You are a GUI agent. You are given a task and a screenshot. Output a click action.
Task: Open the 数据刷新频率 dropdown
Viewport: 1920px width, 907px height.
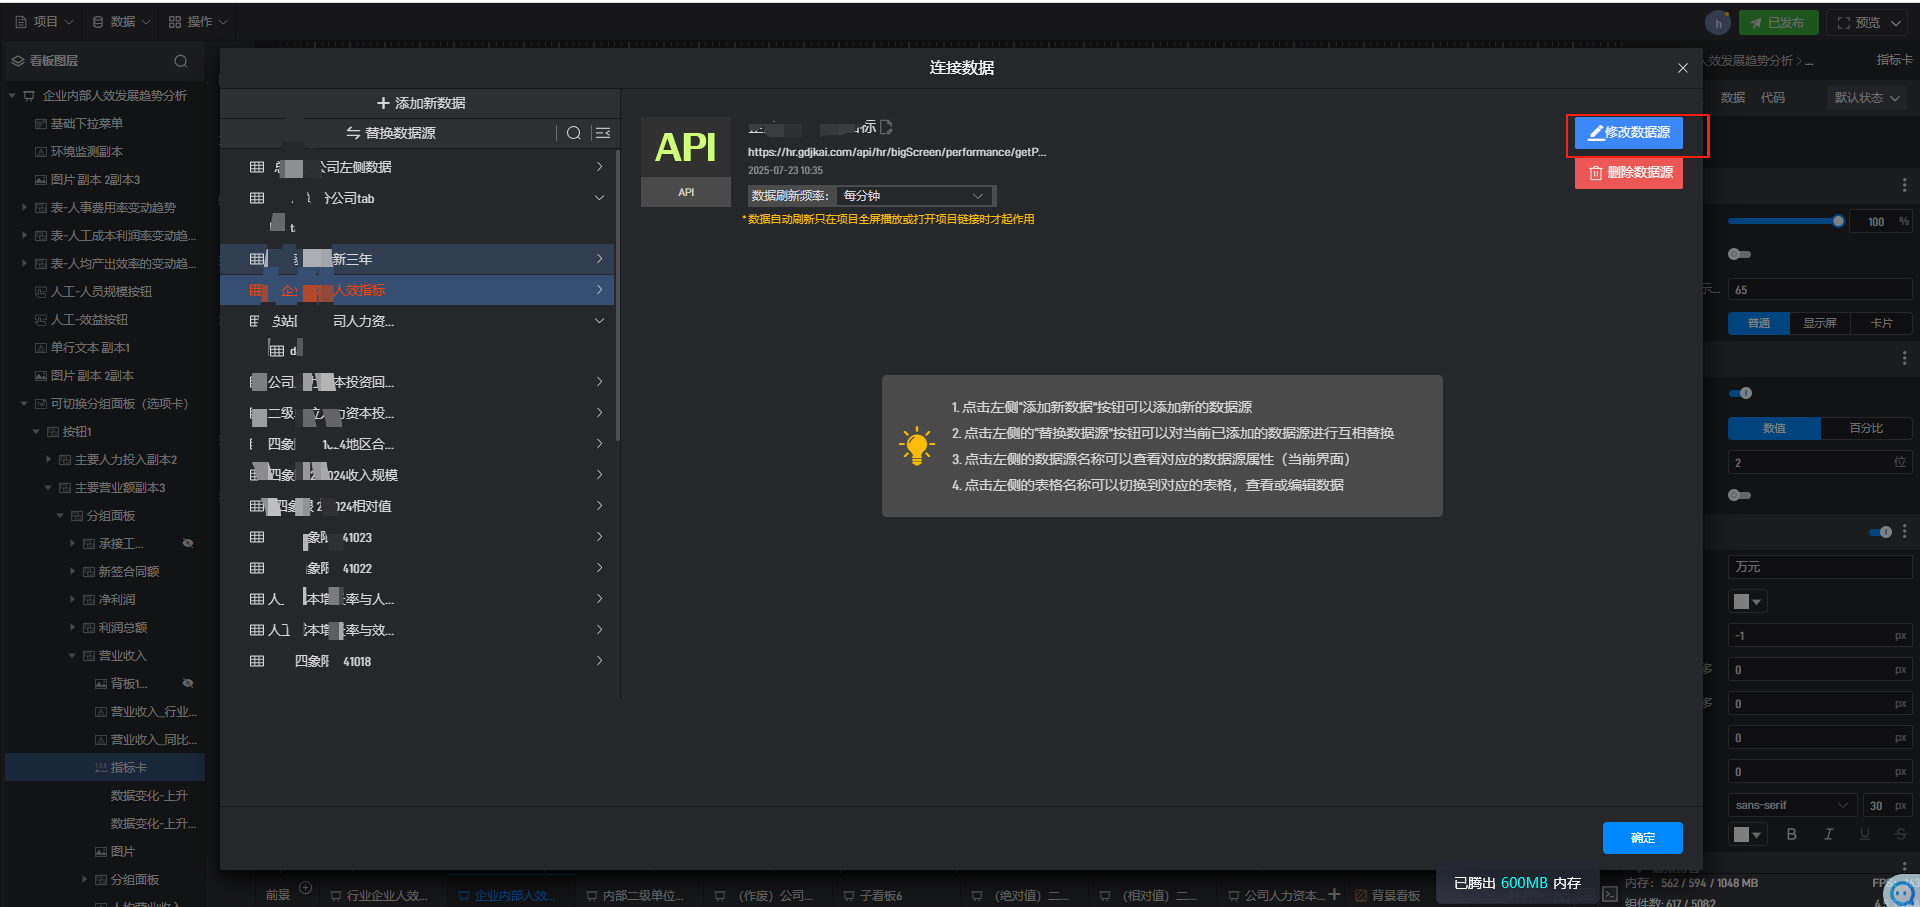(x=914, y=196)
